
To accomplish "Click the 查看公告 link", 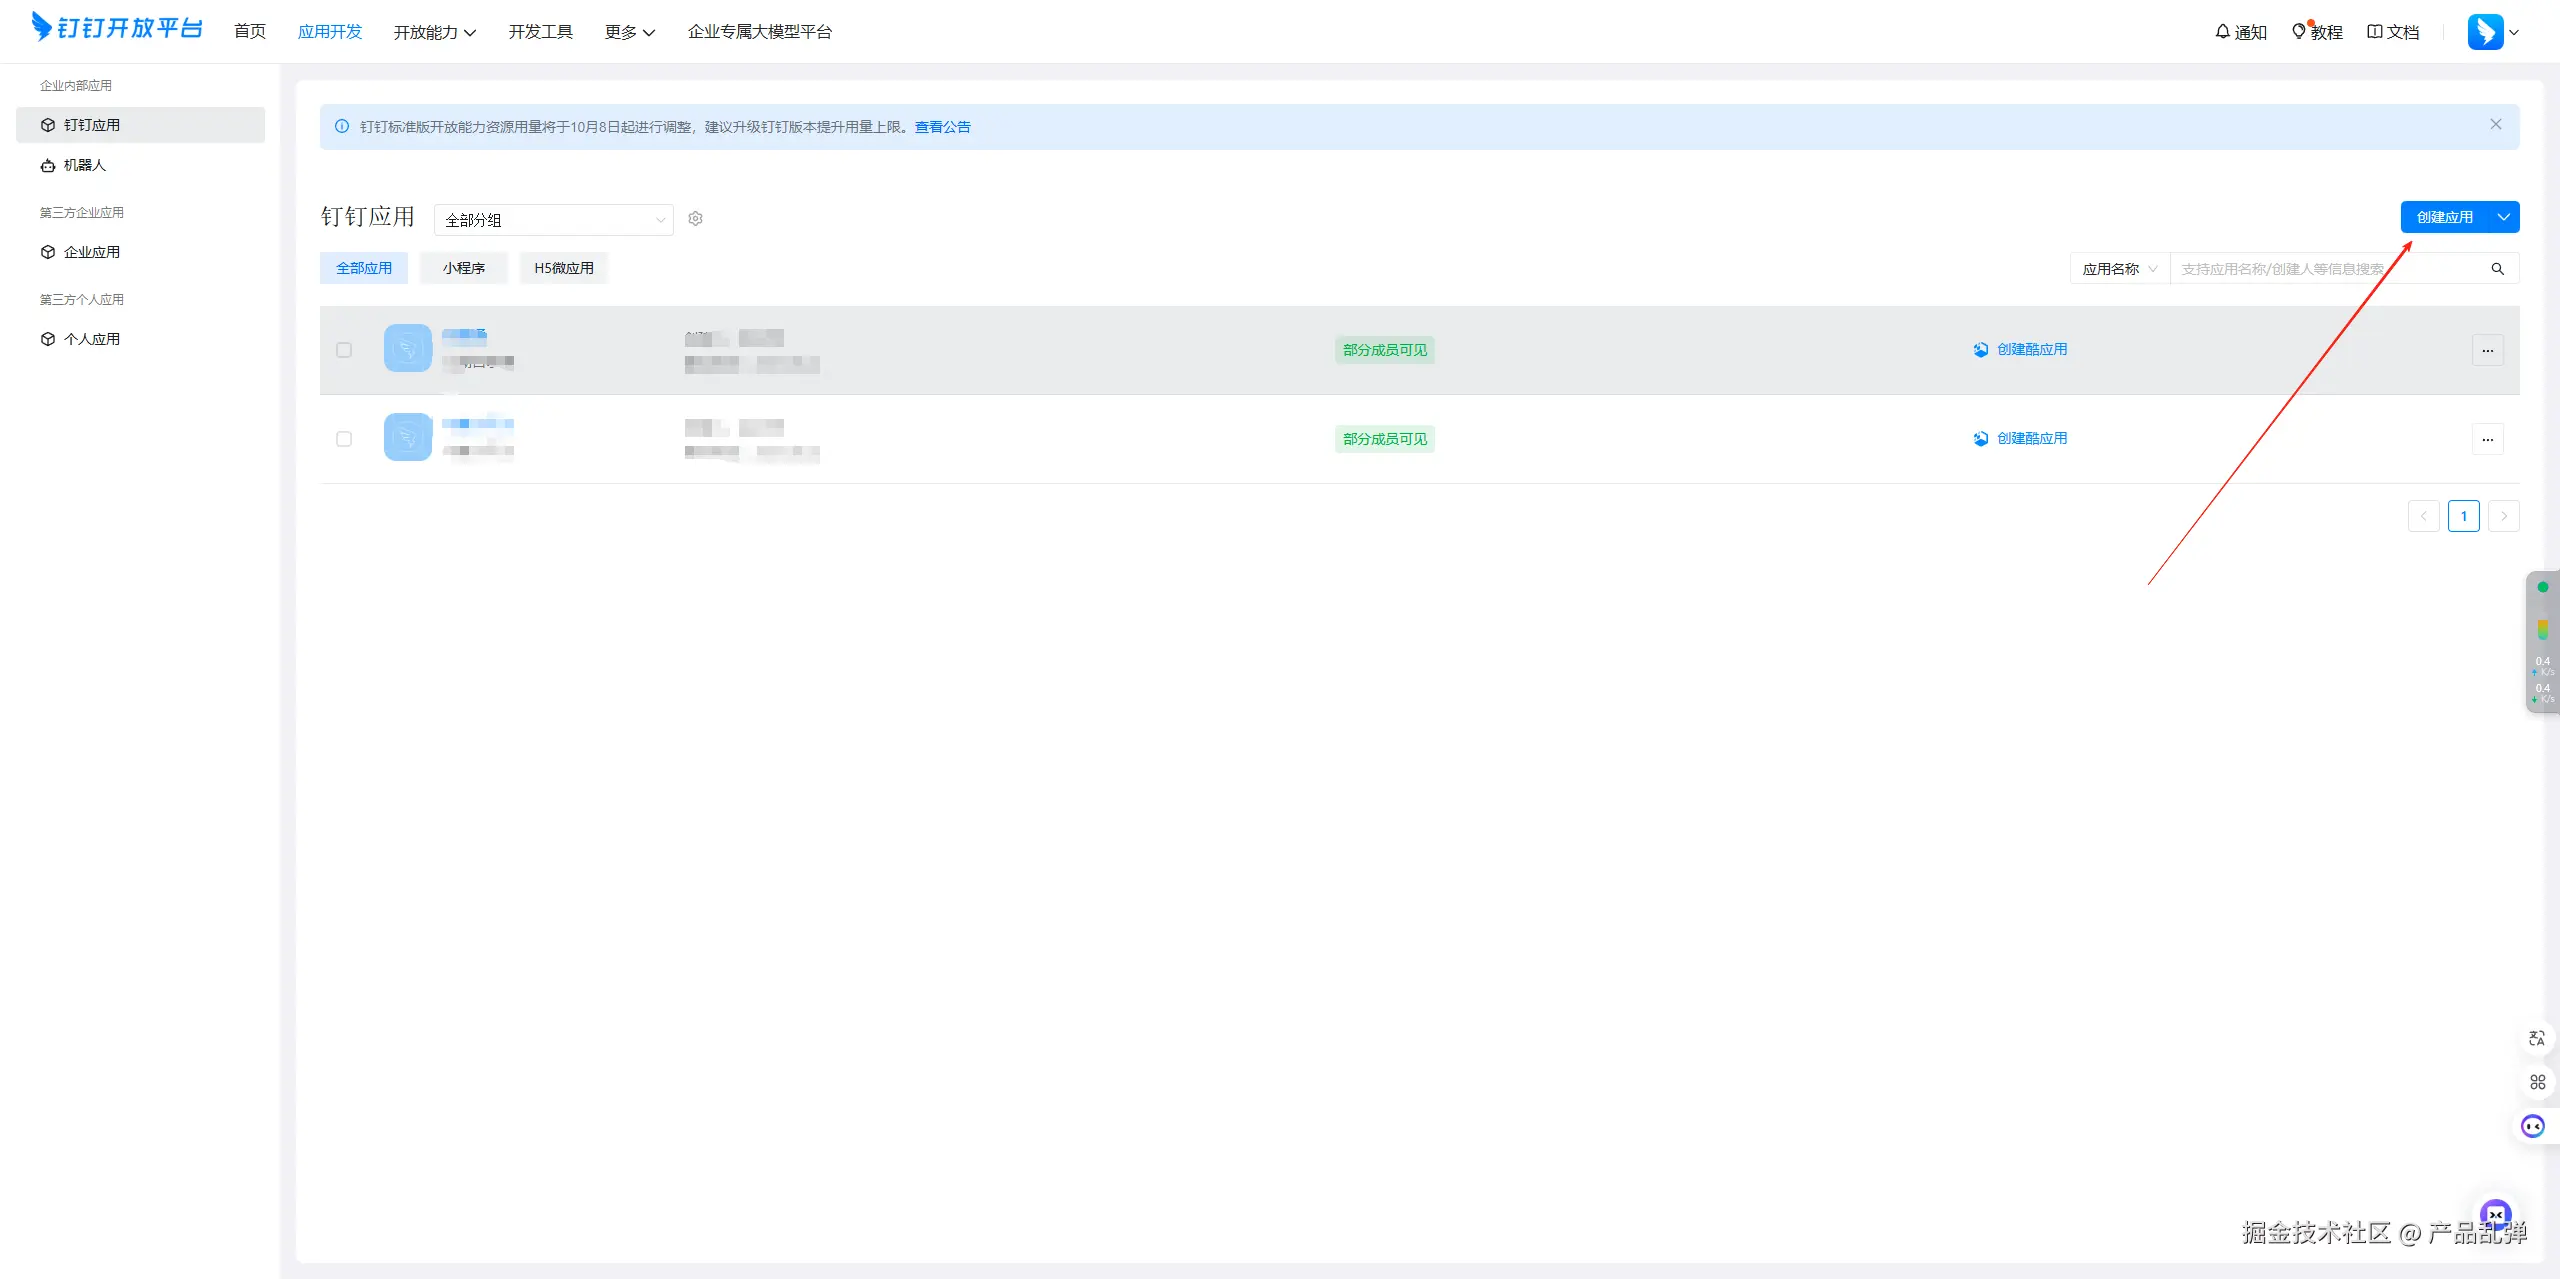I will [x=942, y=127].
